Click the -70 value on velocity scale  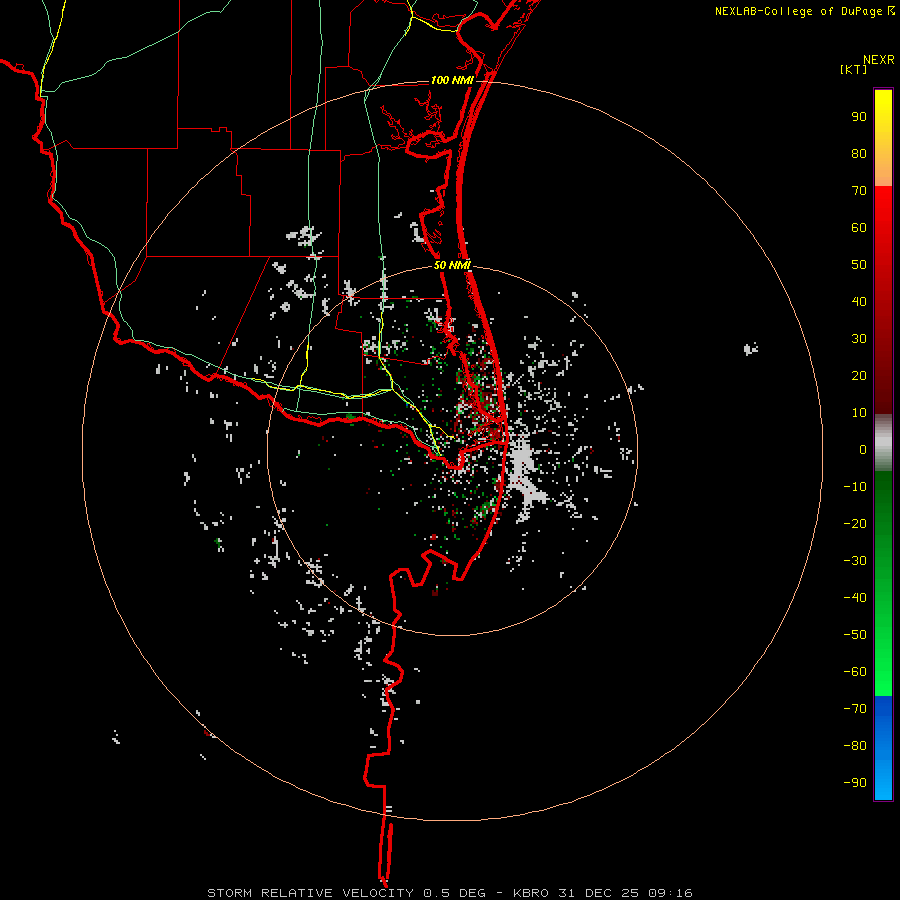pyautogui.click(x=855, y=709)
